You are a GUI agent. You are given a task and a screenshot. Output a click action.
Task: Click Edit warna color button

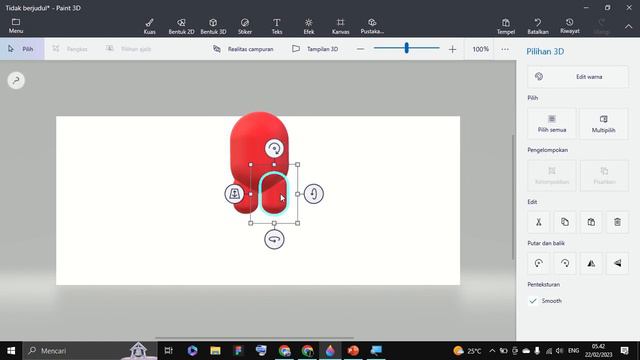pos(578,76)
